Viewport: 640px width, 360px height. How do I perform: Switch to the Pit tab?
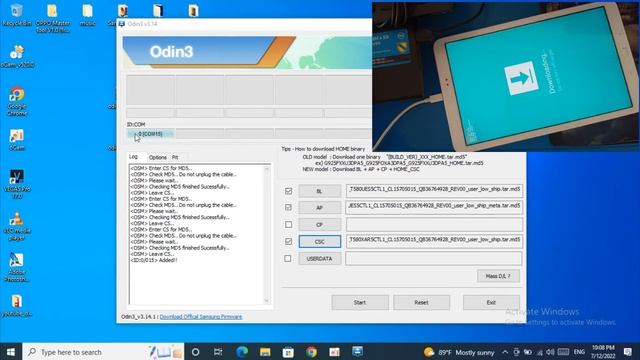coord(175,158)
